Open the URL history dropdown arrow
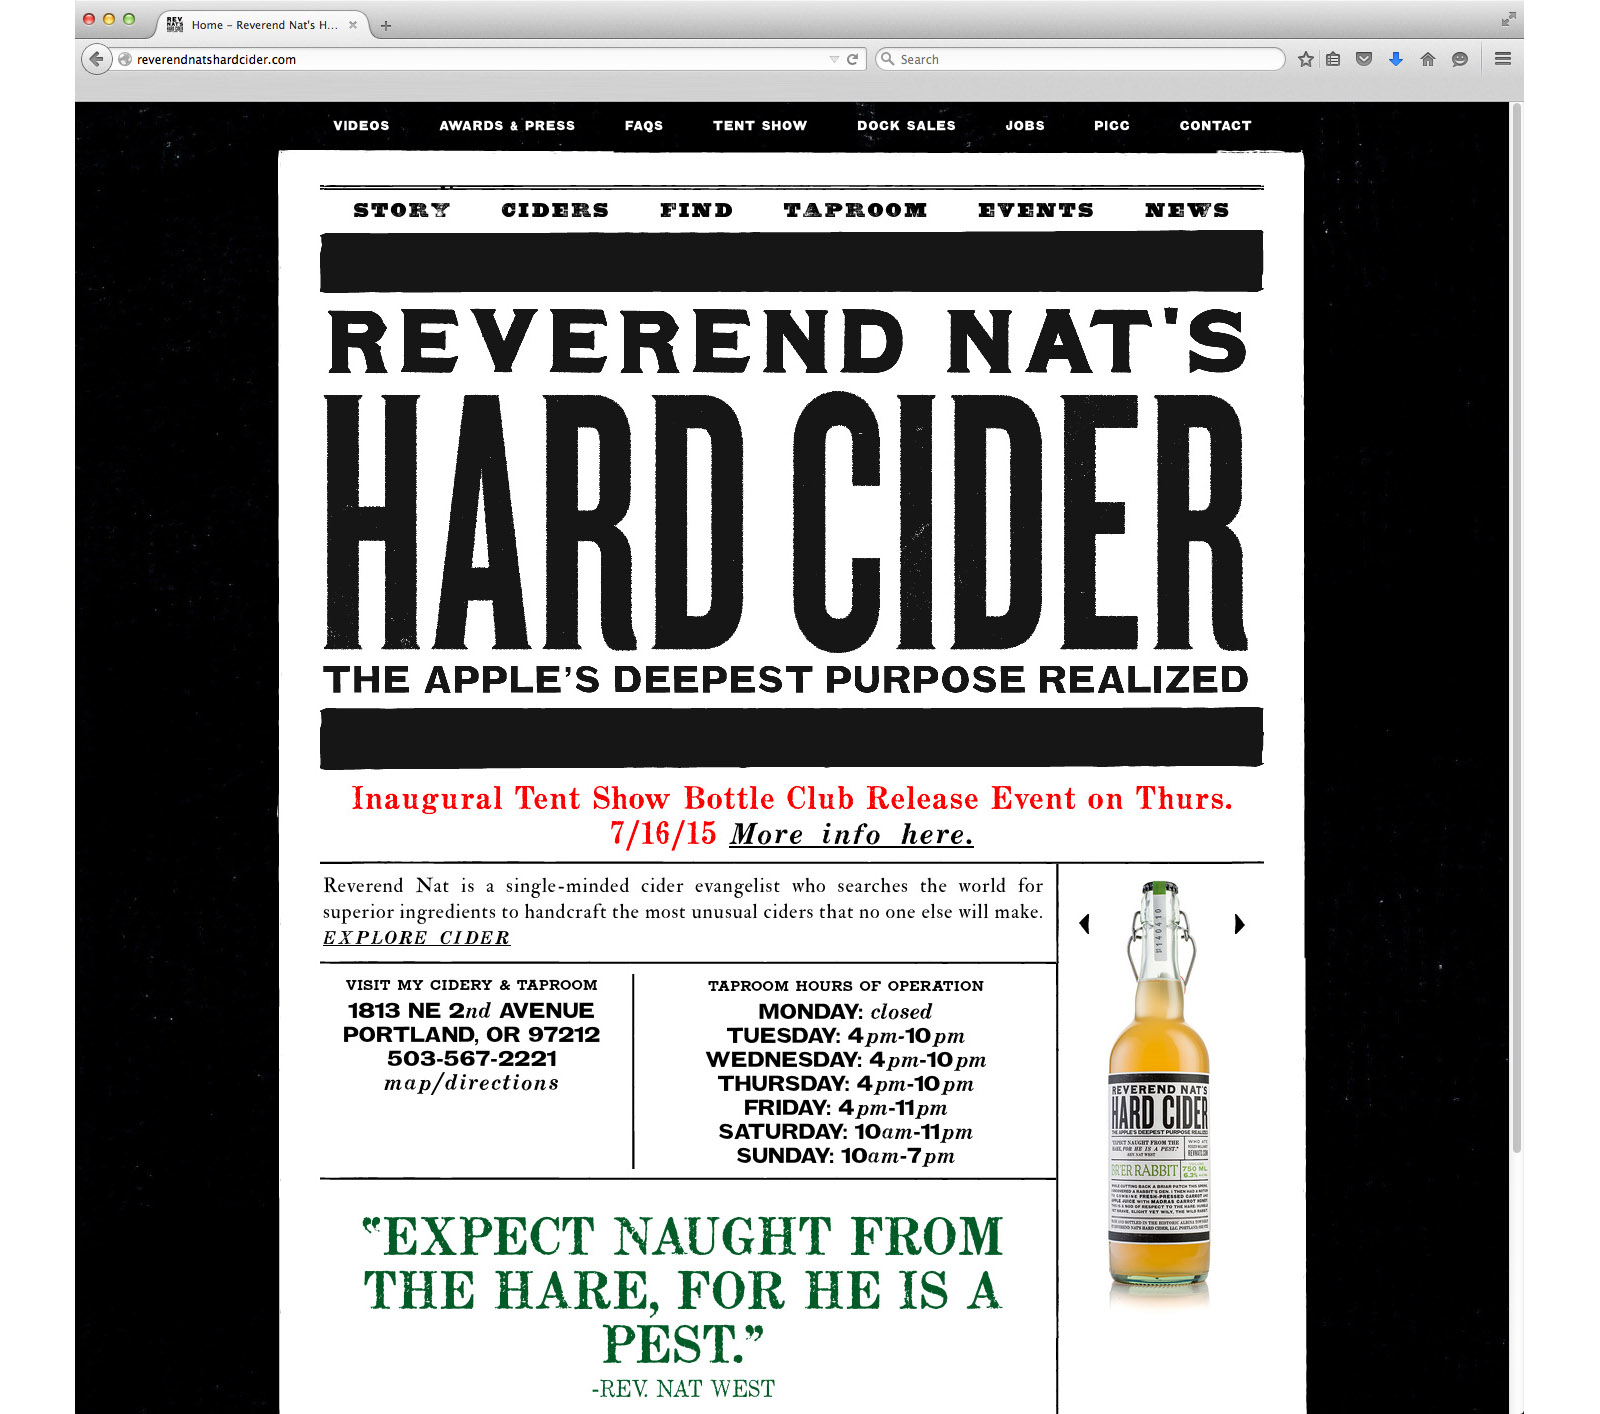The image size is (1600, 1414). (834, 59)
